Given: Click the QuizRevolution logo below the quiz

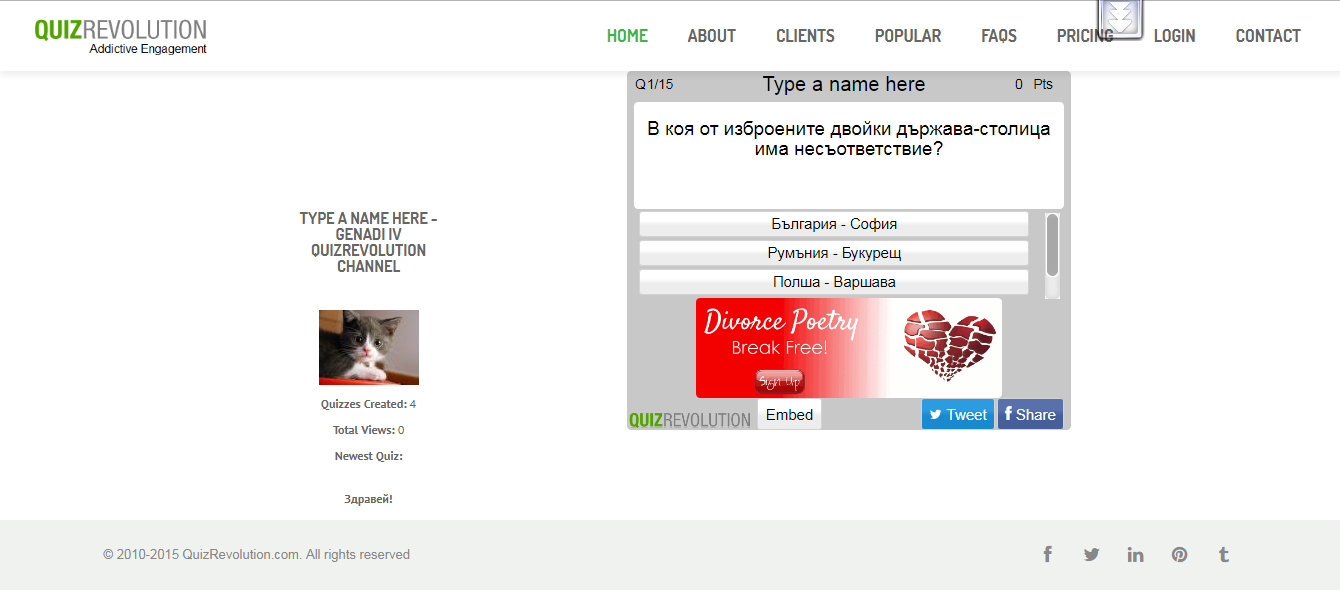Looking at the screenshot, I should click(690, 420).
